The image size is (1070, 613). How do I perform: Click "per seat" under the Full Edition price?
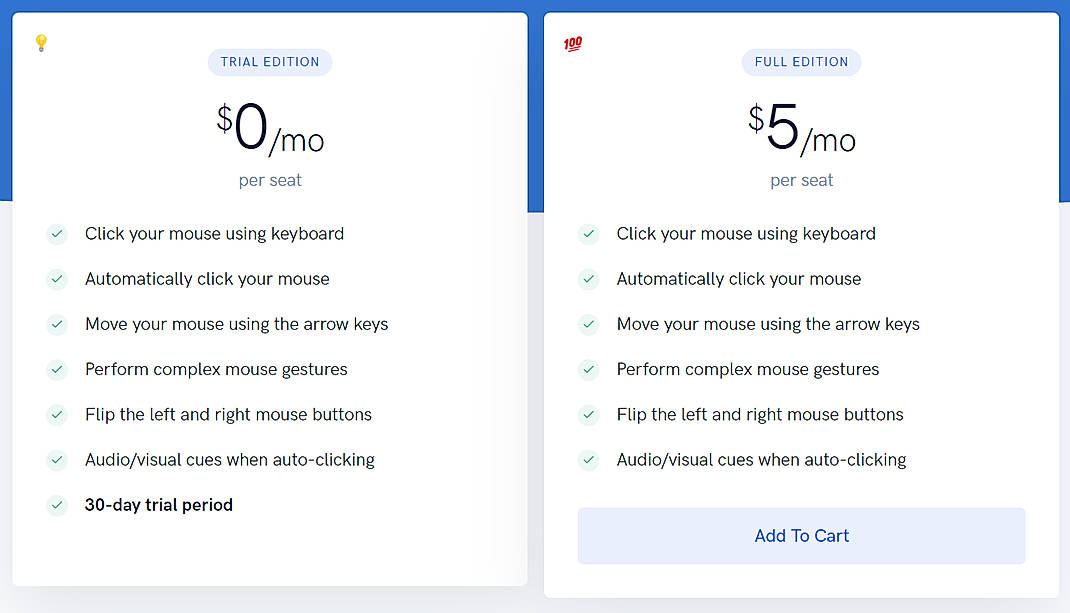tap(801, 180)
